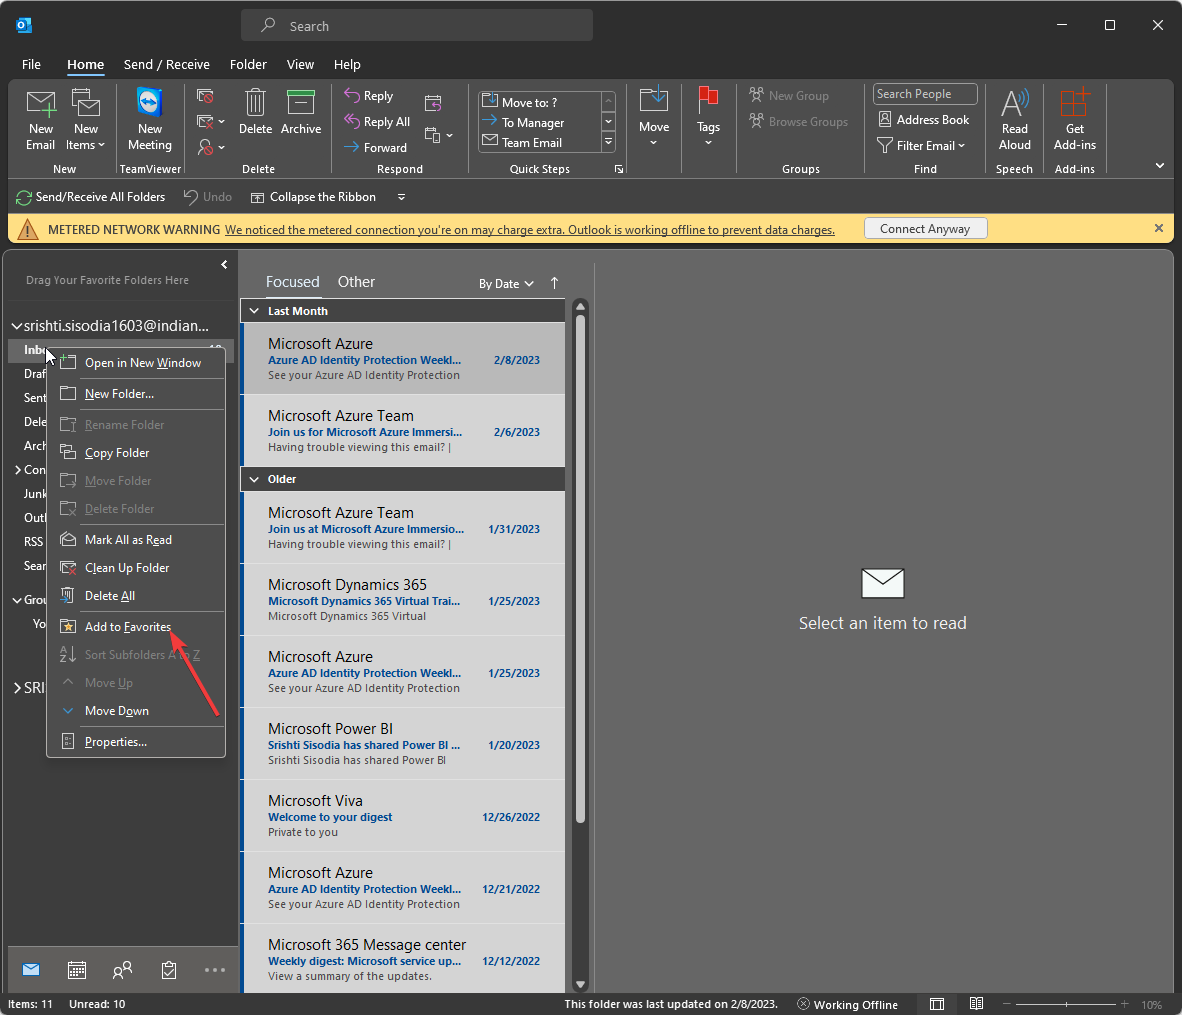Click the zoom in plus button

click(x=1125, y=1004)
